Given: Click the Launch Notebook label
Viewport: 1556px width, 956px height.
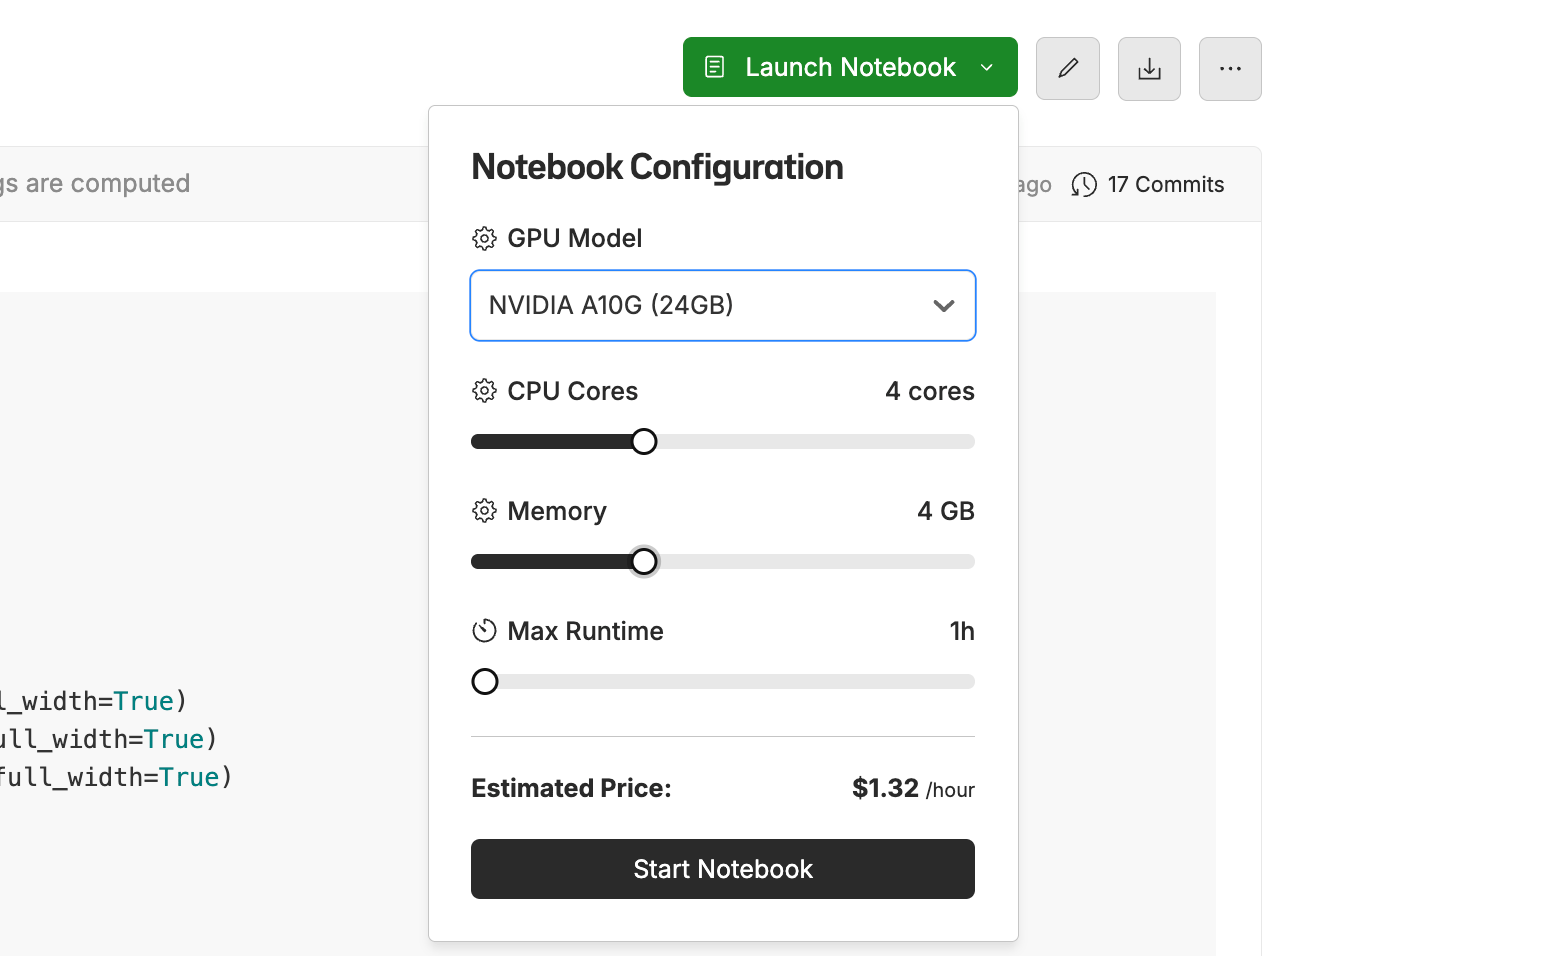Looking at the screenshot, I should click(x=851, y=67).
